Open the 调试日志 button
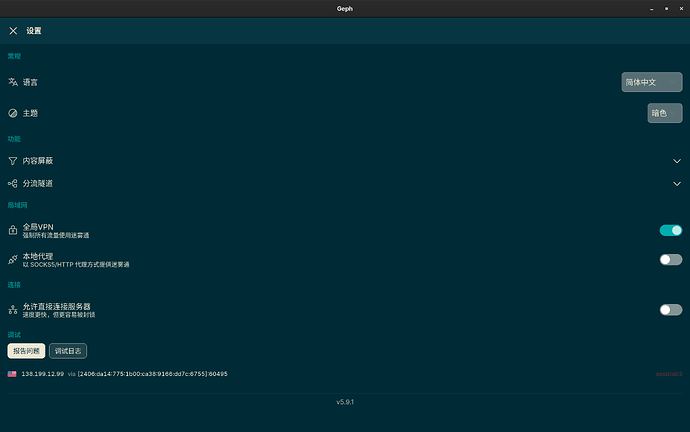Viewport: 690px width, 432px height. (x=68, y=351)
